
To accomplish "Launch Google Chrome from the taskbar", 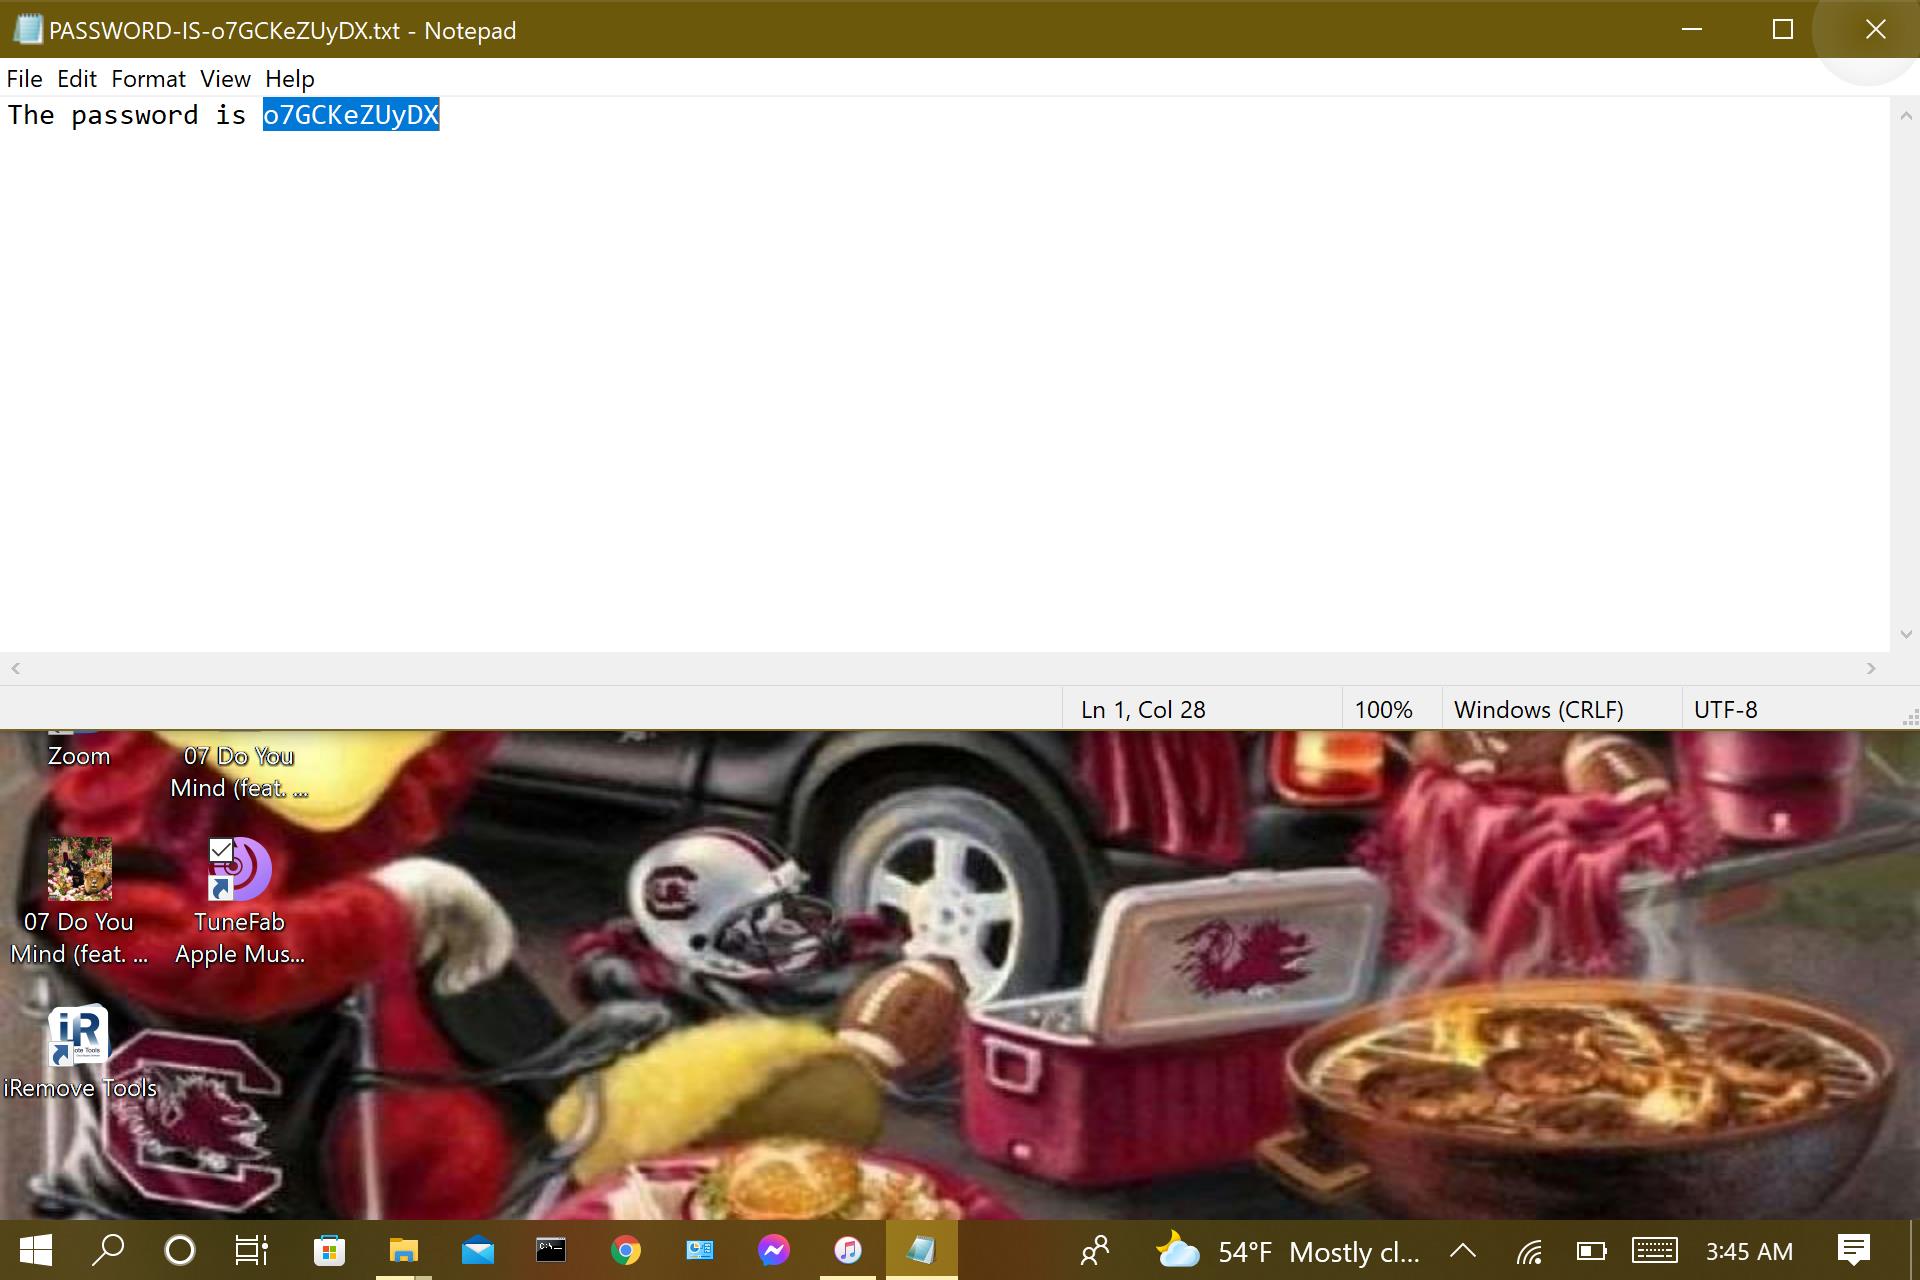I will coord(626,1250).
